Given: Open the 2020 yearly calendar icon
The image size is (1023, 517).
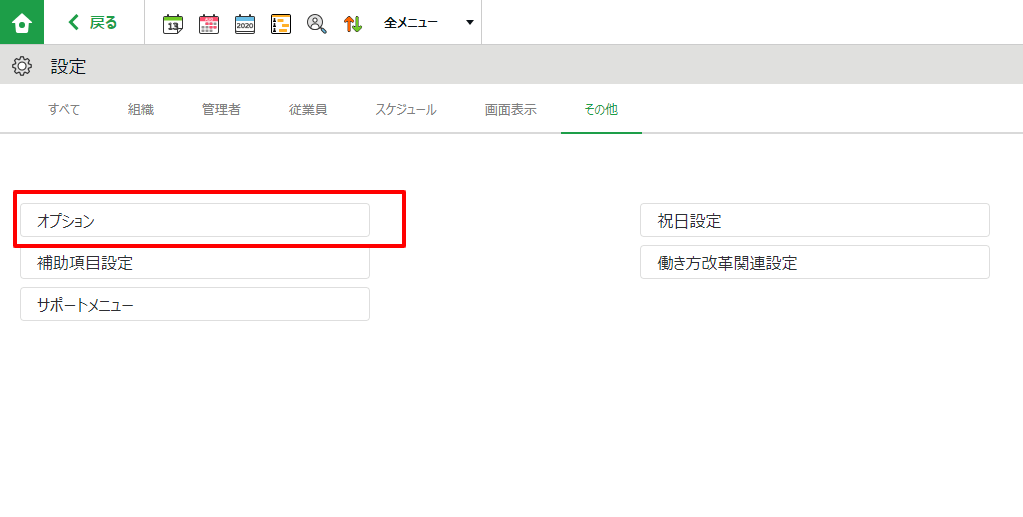Looking at the screenshot, I should (245, 24).
